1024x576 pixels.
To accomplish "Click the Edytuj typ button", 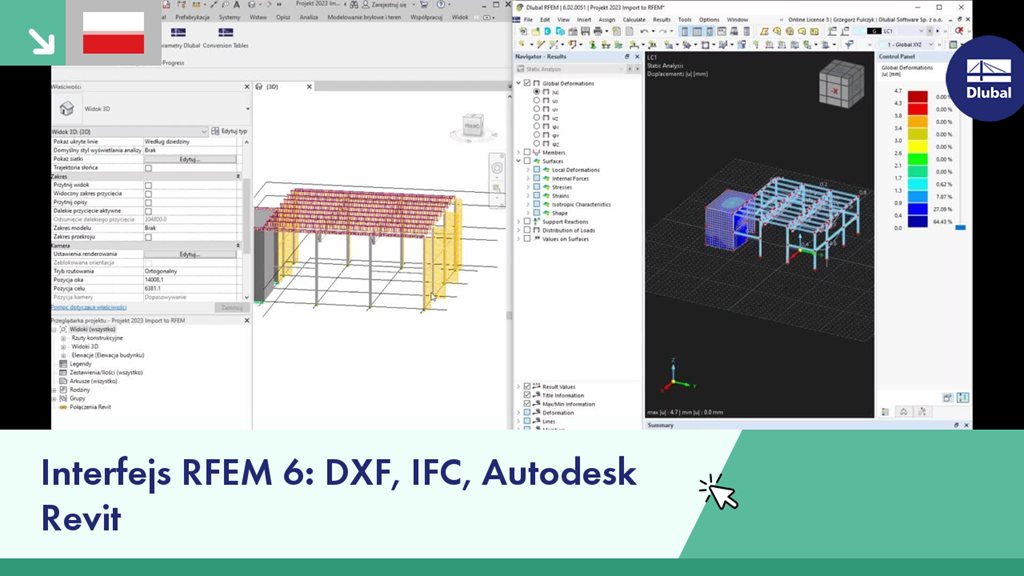I will [x=229, y=131].
